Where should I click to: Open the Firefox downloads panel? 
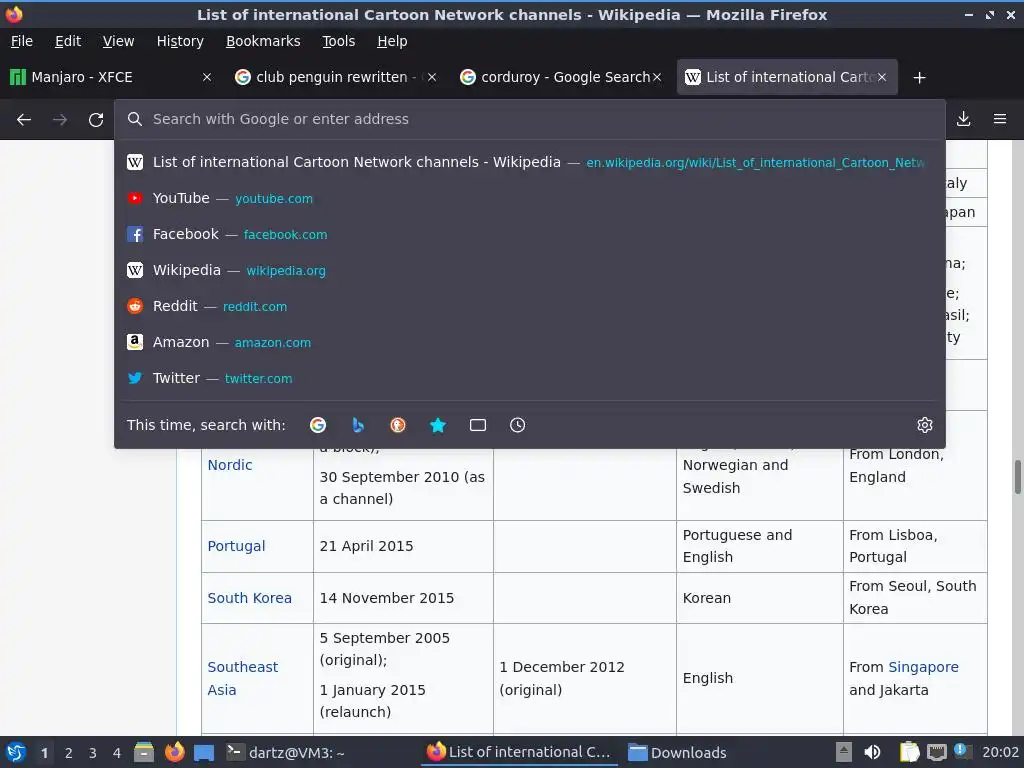point(963,119)
